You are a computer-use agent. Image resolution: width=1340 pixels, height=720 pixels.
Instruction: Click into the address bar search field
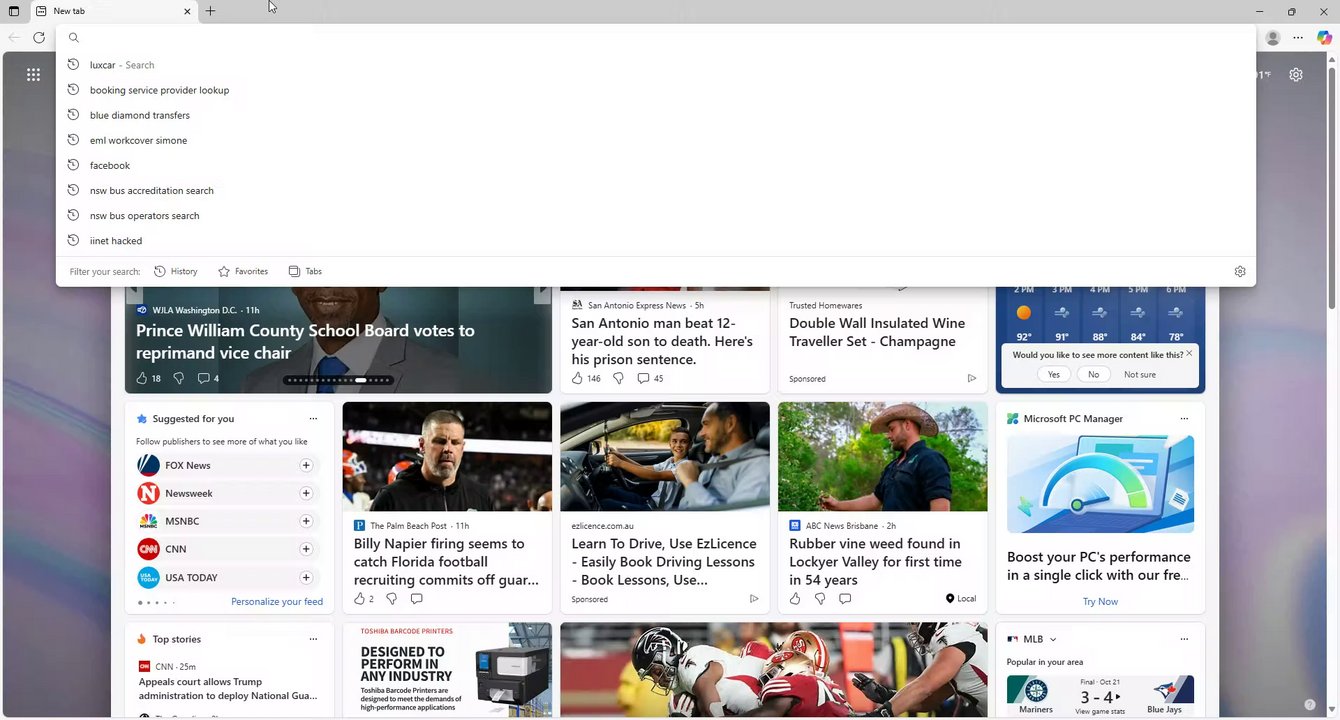(655, 38)
